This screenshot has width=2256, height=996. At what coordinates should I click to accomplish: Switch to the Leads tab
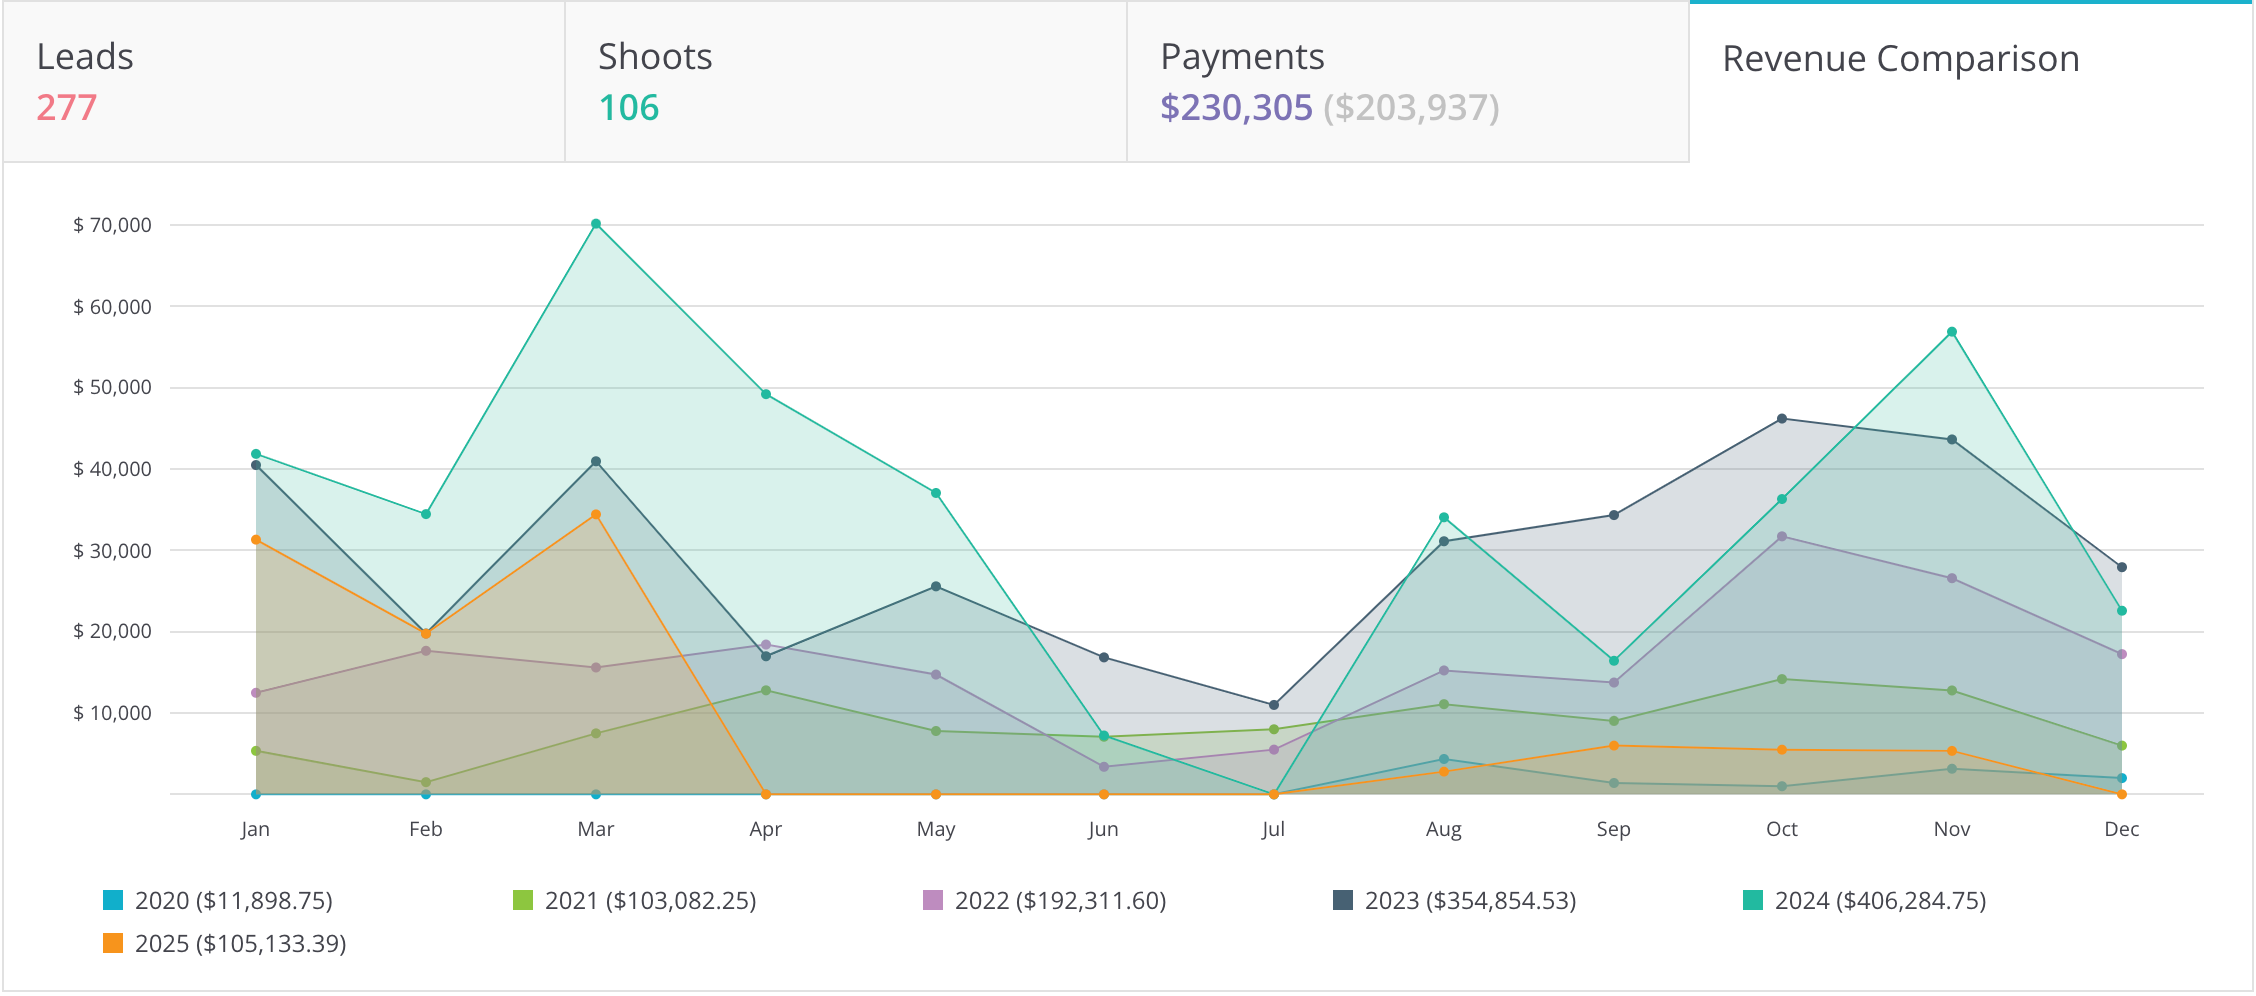pyautogui.click(x=284, y=82)
